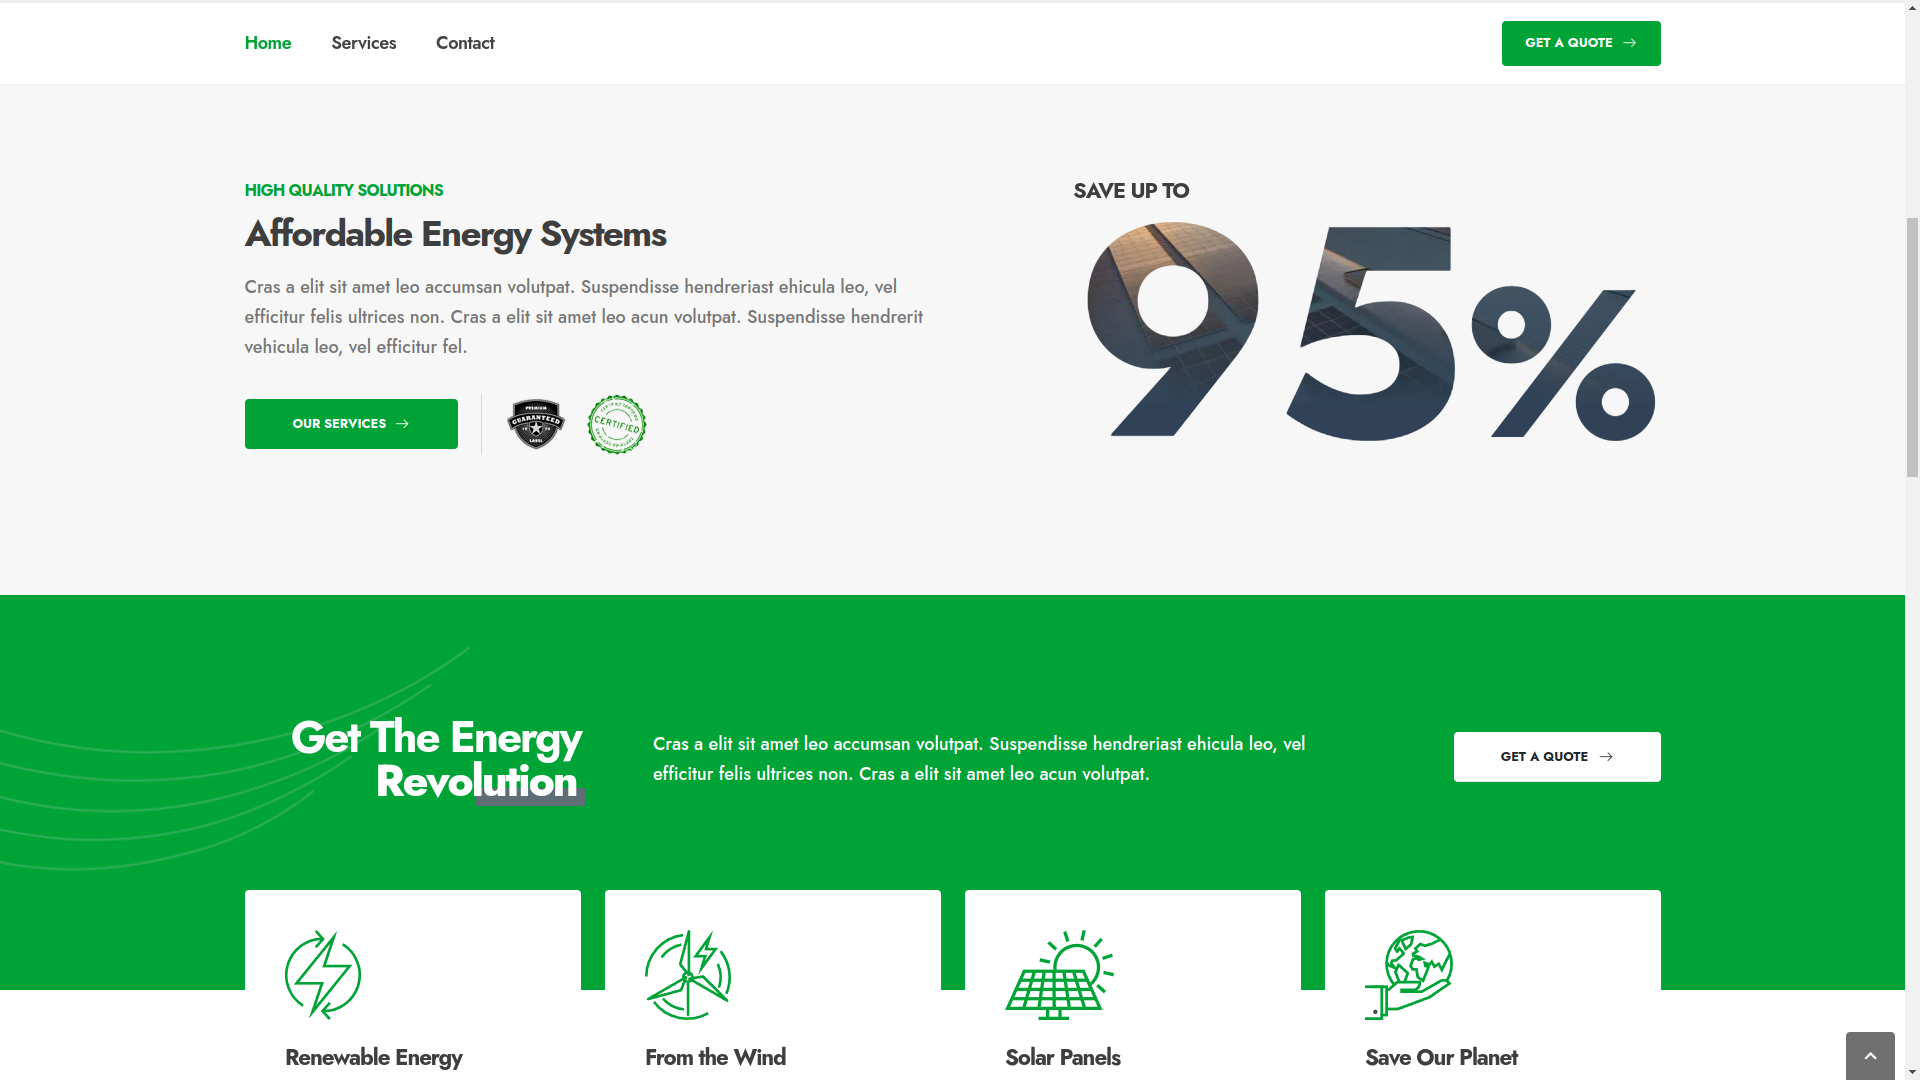Click the Premium Guaranteed Label badge
The image size is (1920, 1080).
coord(536,423)
